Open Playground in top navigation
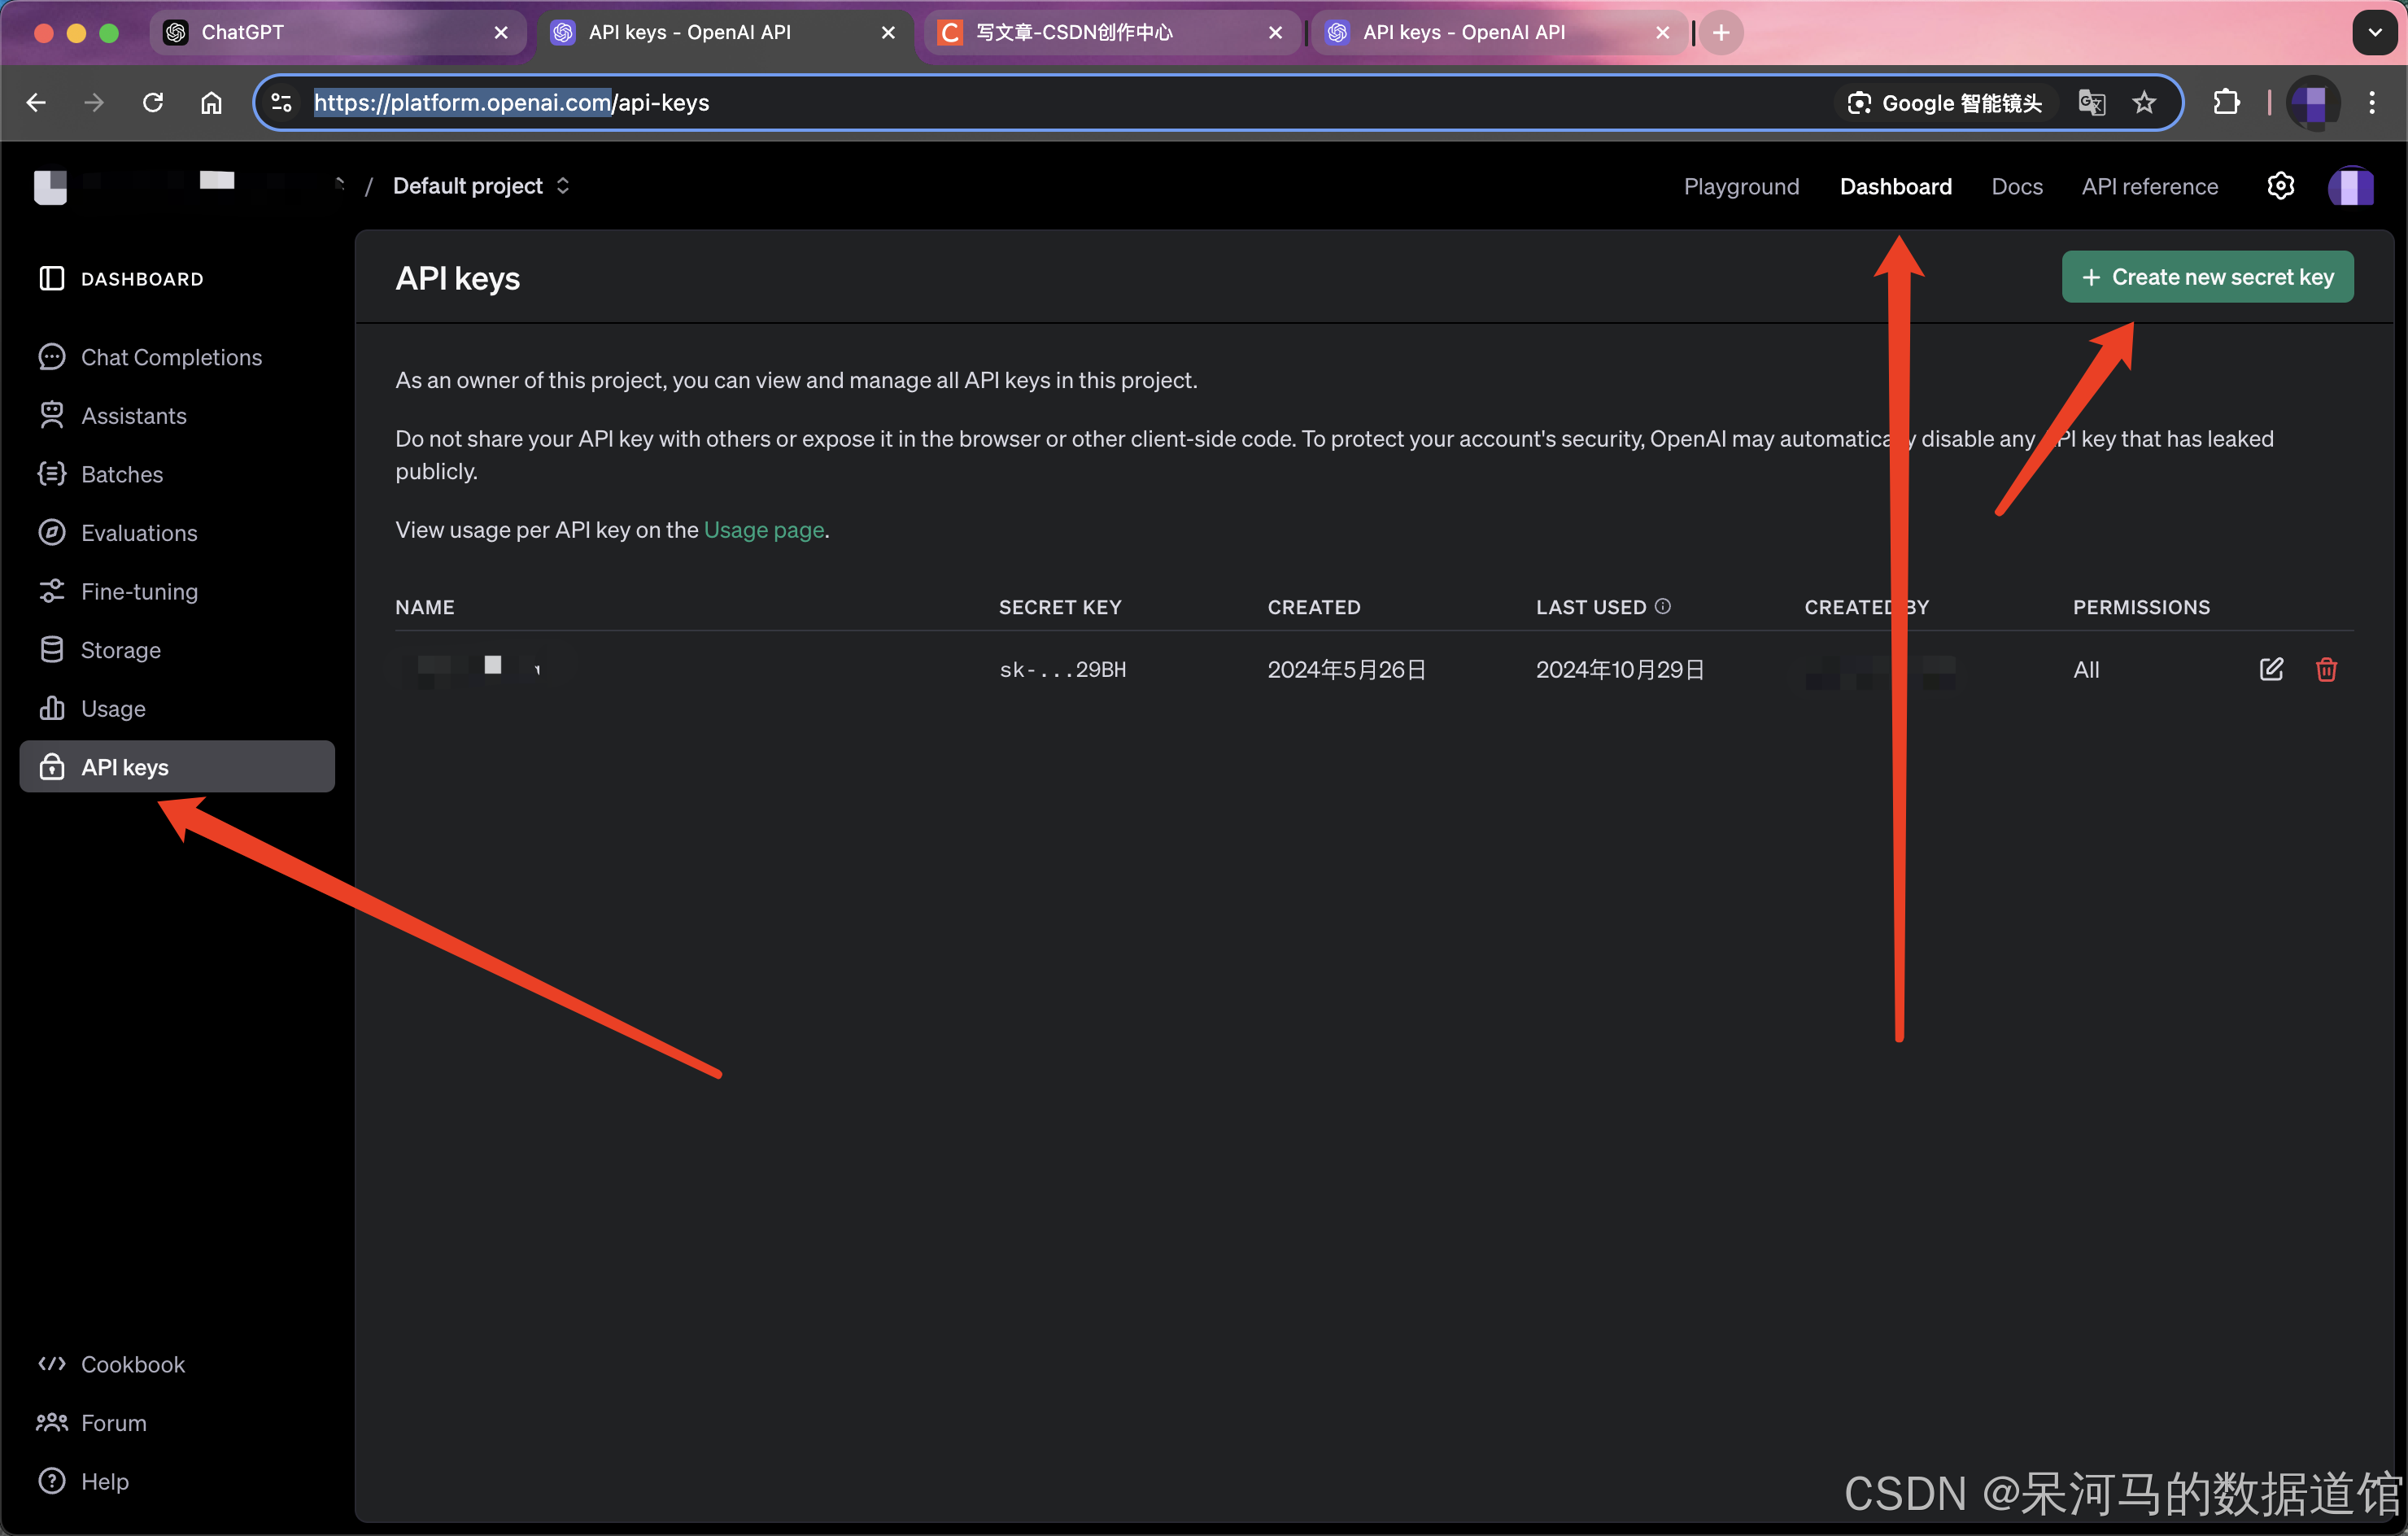 (1741, 186)
